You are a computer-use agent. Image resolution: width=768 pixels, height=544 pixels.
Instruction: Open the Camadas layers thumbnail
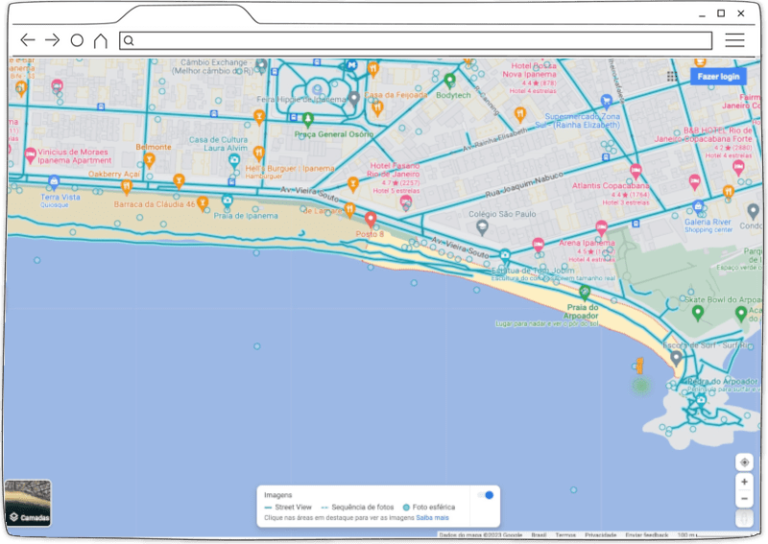(x=28, y=503)
